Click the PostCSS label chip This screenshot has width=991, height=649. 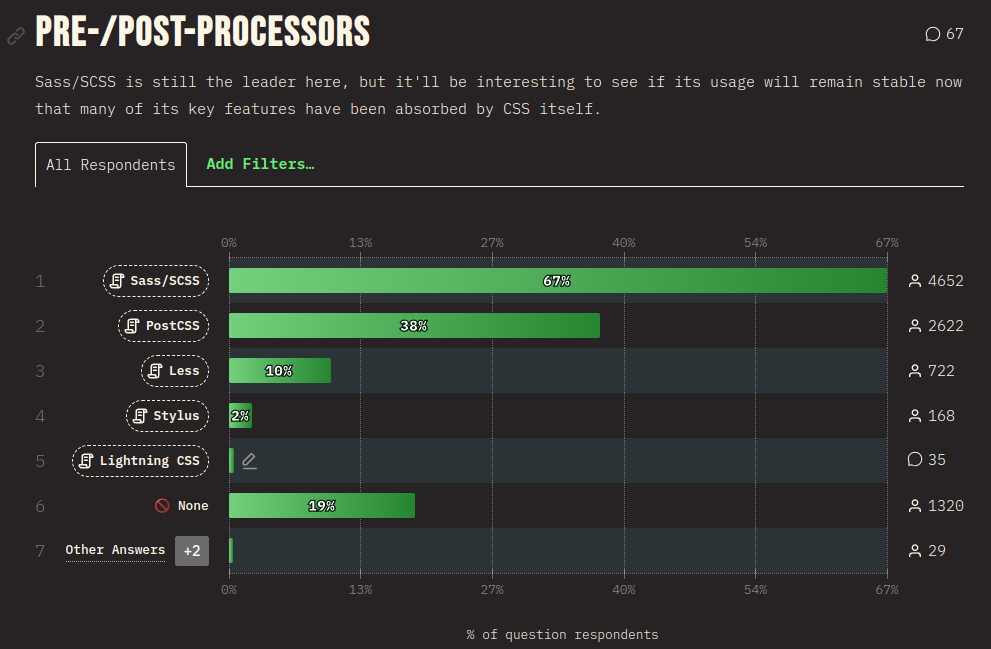(163, 326)
